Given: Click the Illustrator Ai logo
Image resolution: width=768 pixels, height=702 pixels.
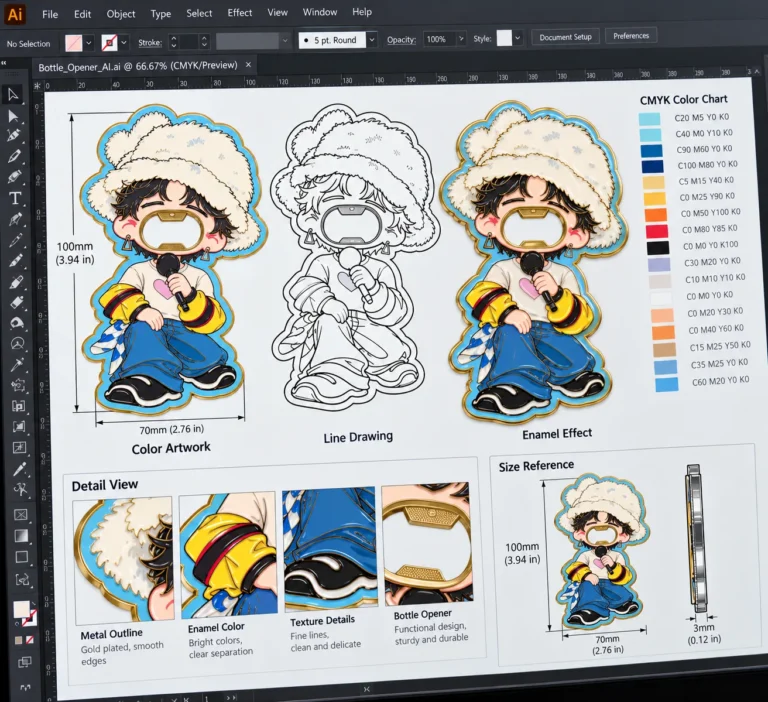Looking at the screenshot, I should [15, 14].
